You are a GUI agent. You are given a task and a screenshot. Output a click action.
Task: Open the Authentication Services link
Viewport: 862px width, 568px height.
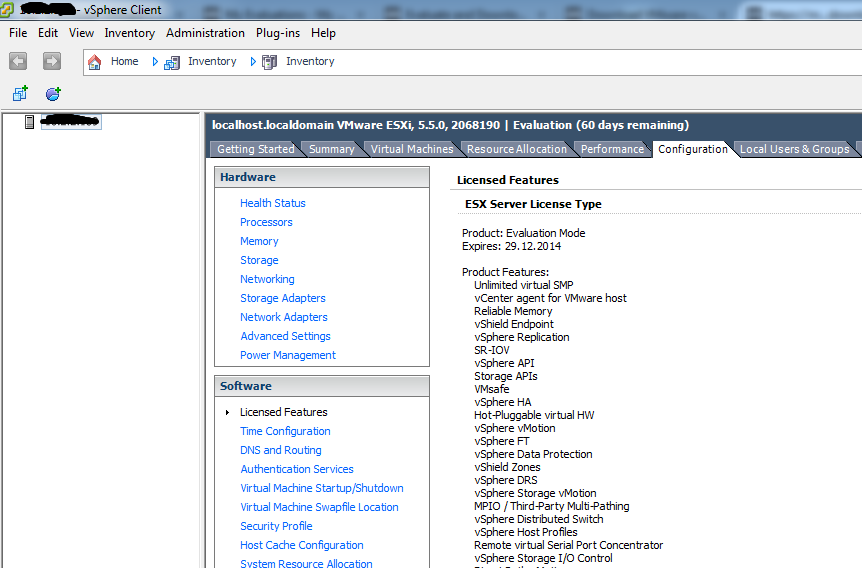tap(297, 469)
